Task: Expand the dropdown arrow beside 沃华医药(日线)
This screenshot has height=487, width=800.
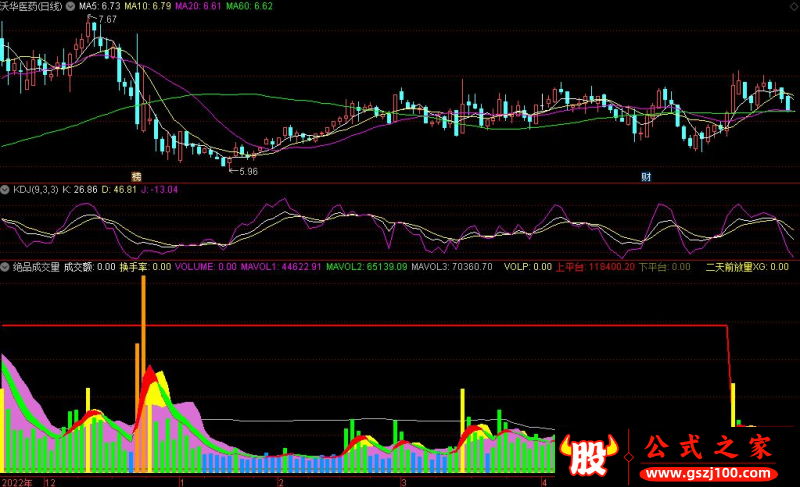Action: 68,6
